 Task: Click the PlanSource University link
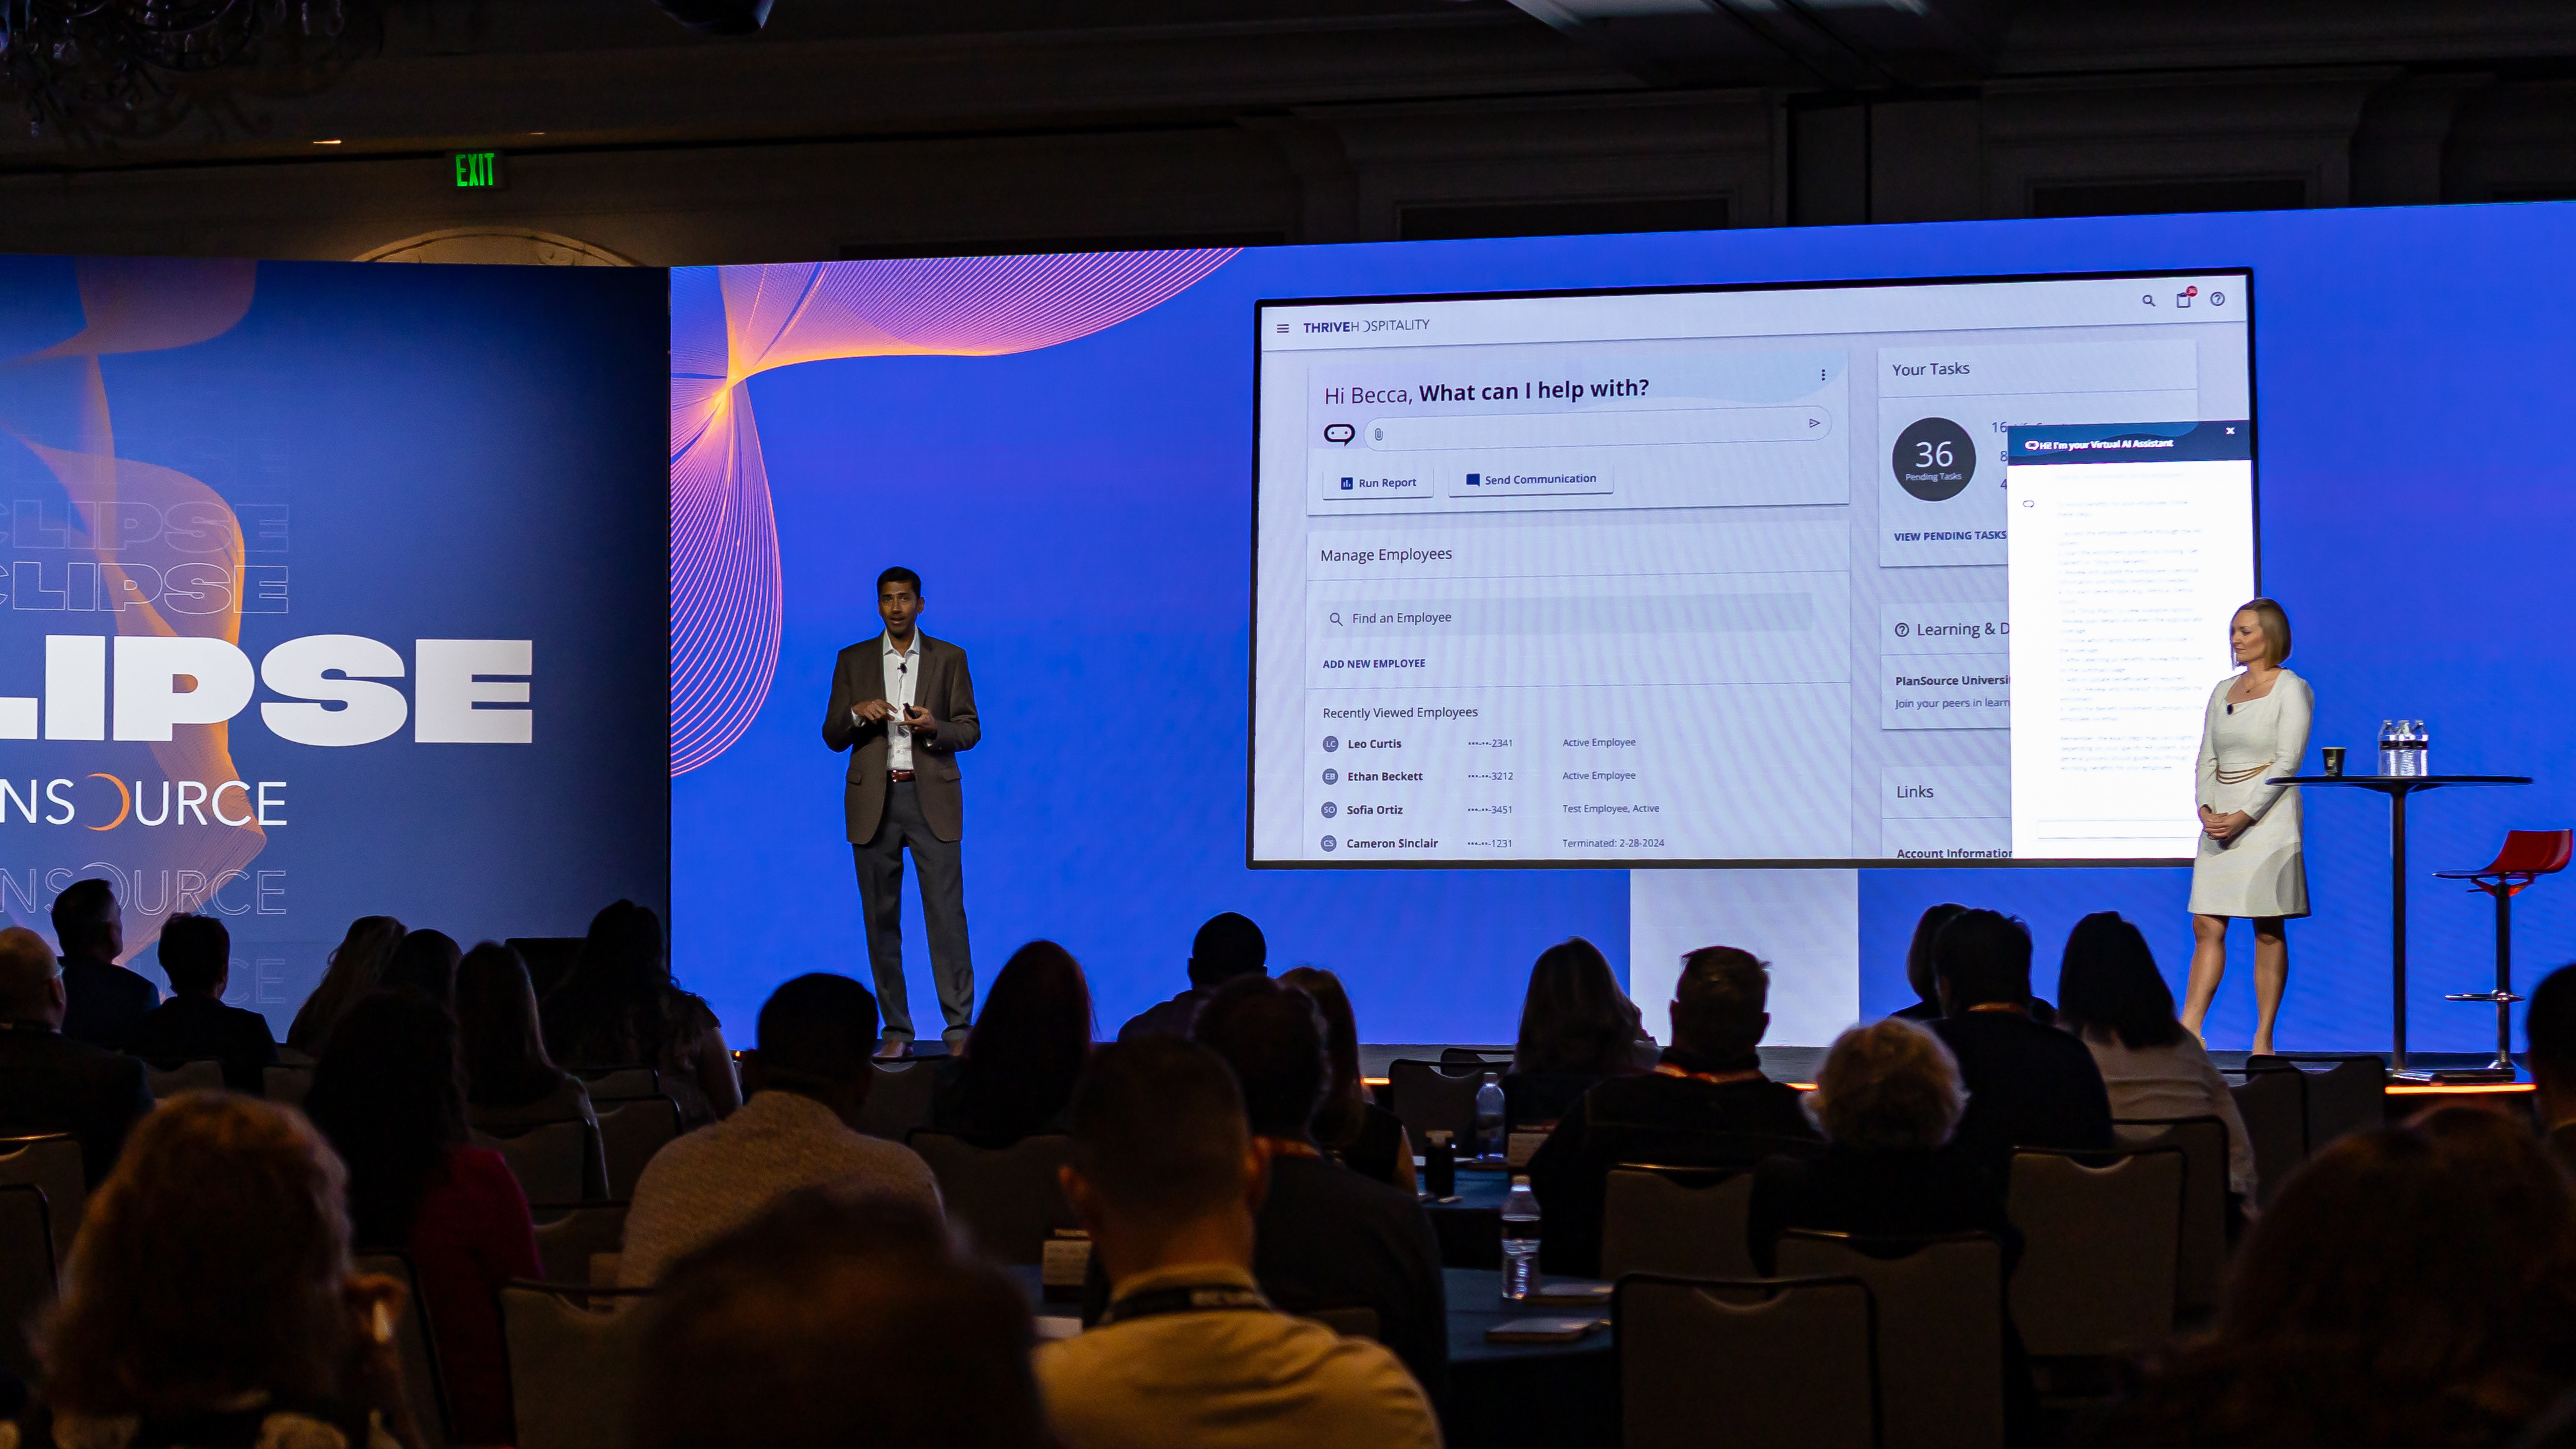pos(1952,681)
